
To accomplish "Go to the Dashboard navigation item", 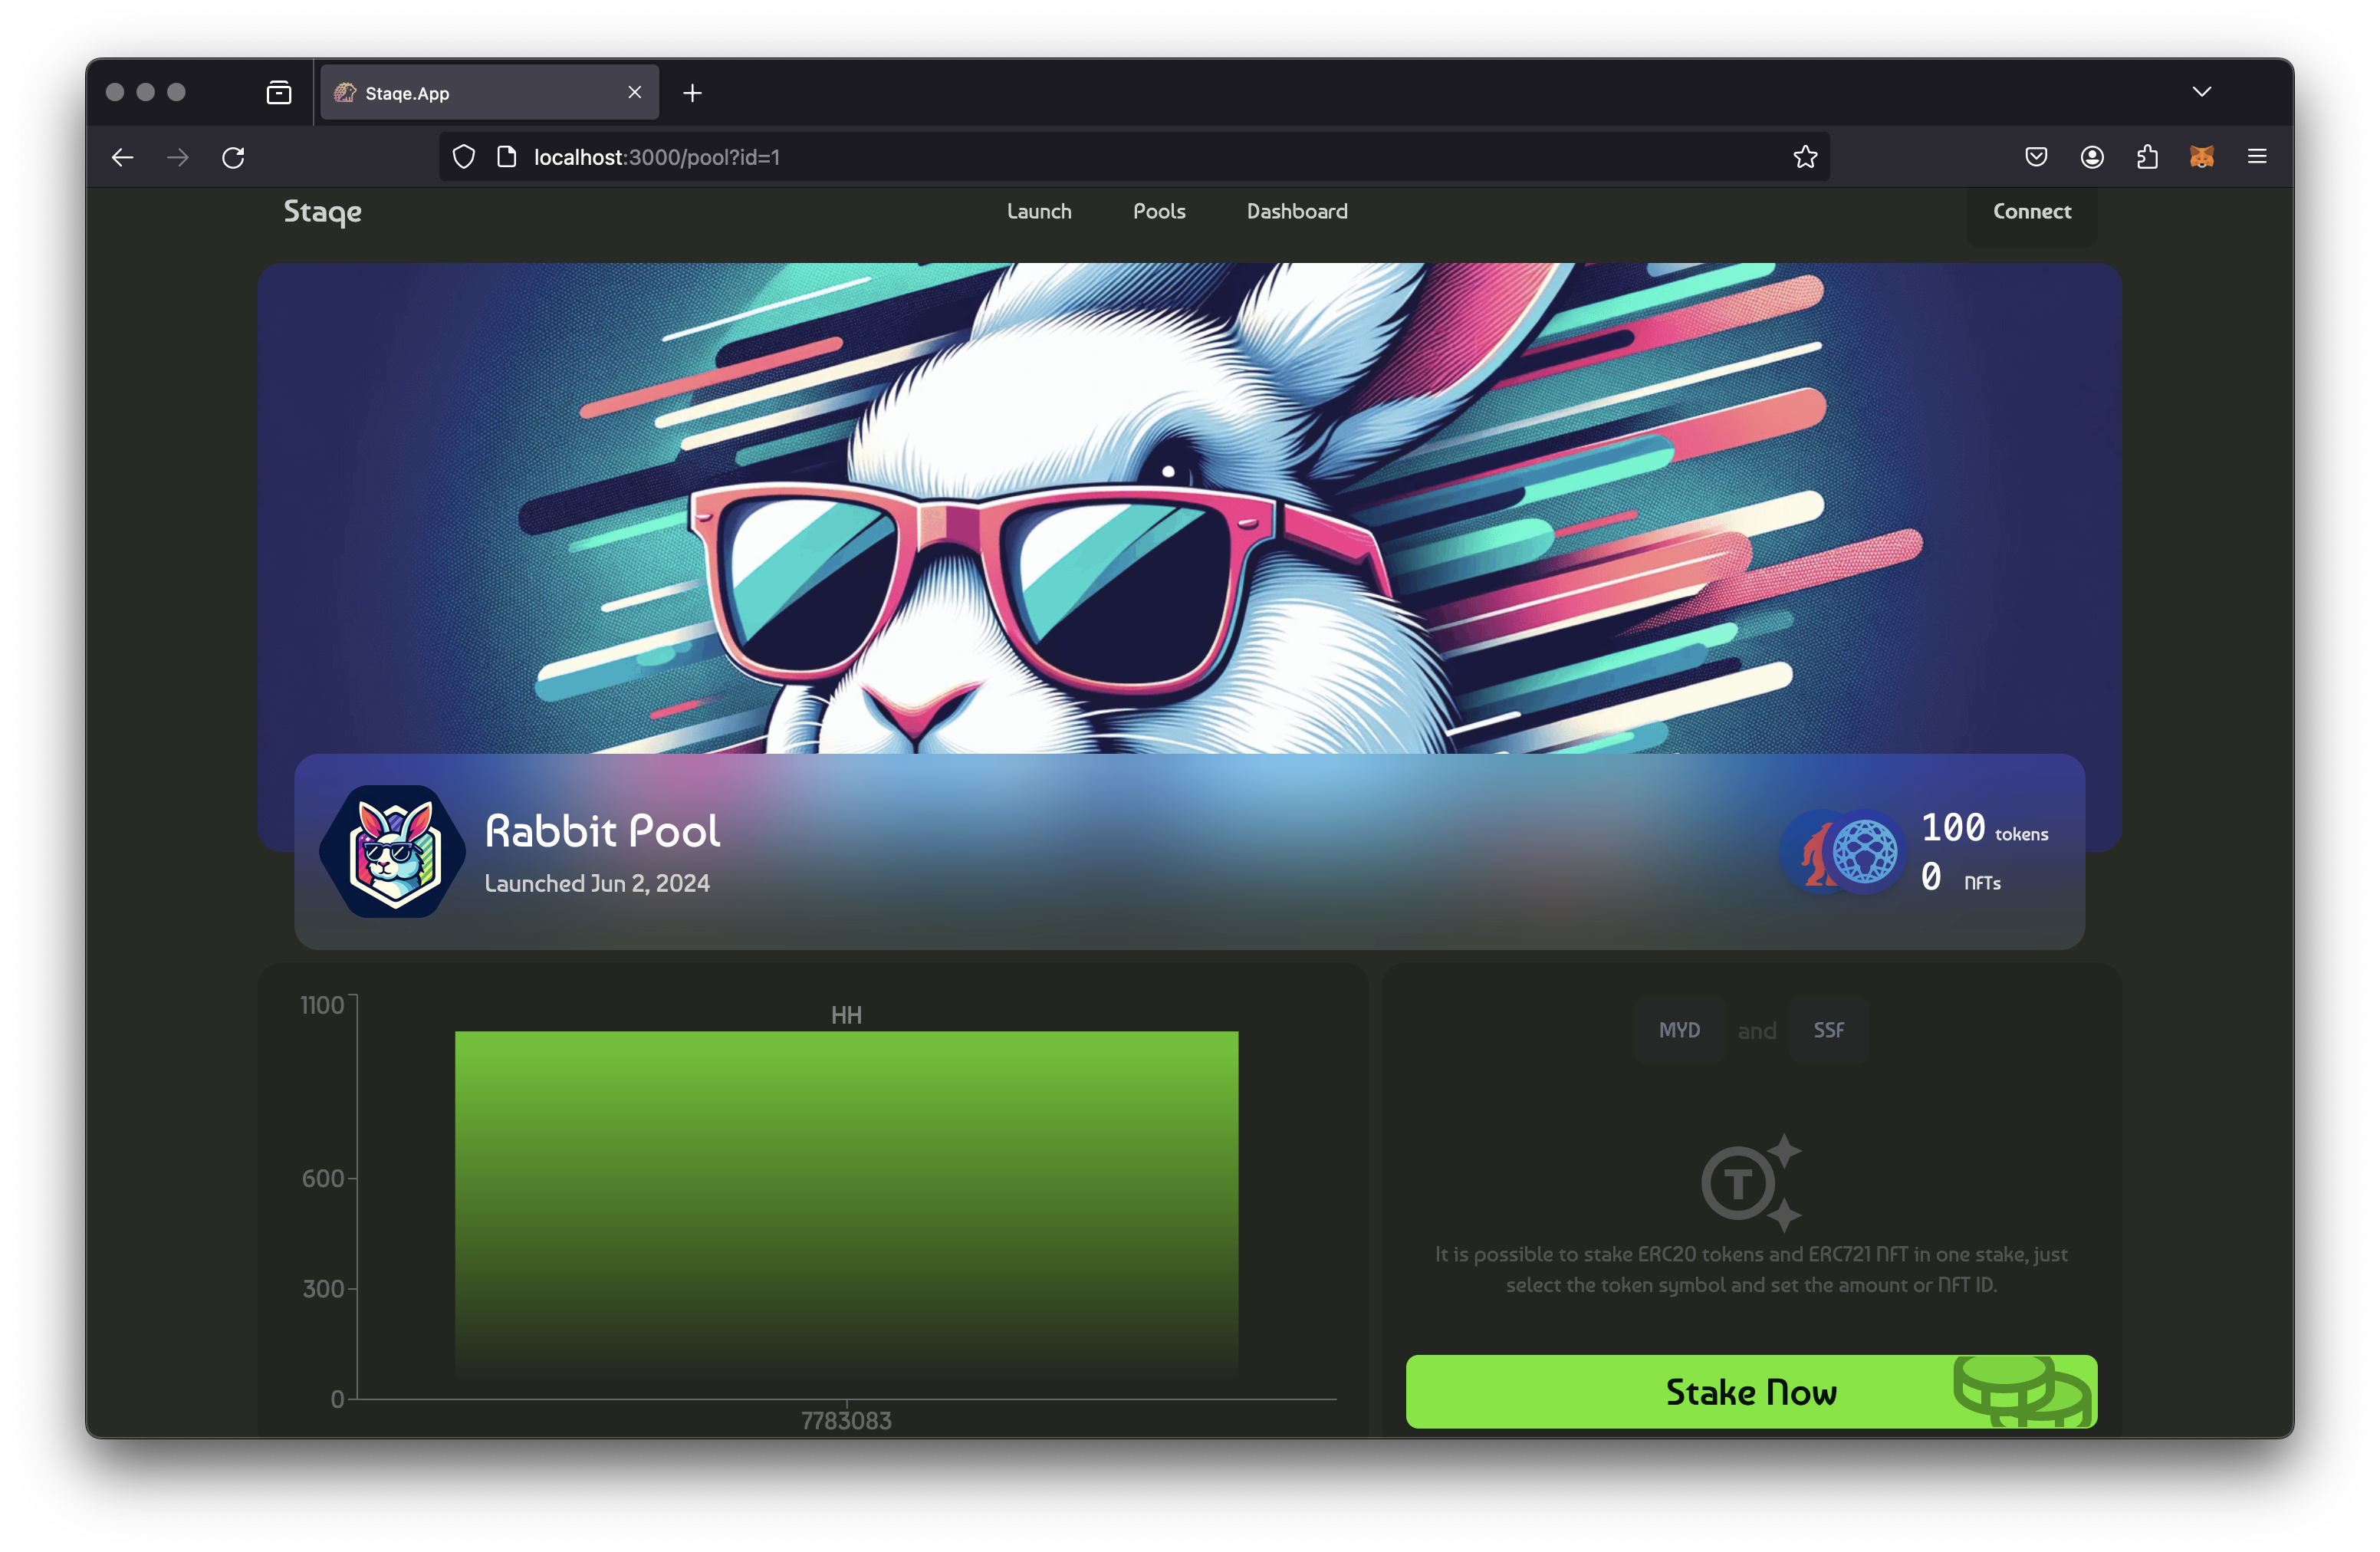I will pos(1296,211).
